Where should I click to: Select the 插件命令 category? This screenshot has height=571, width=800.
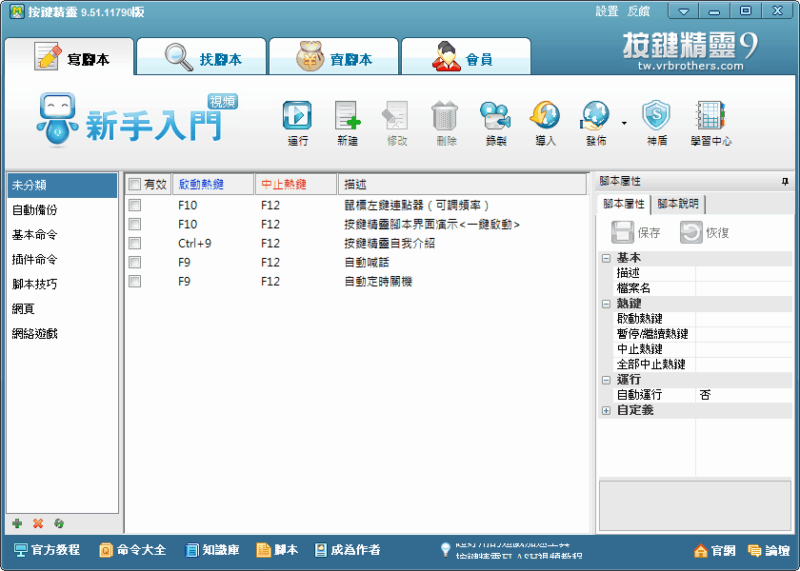62,259
